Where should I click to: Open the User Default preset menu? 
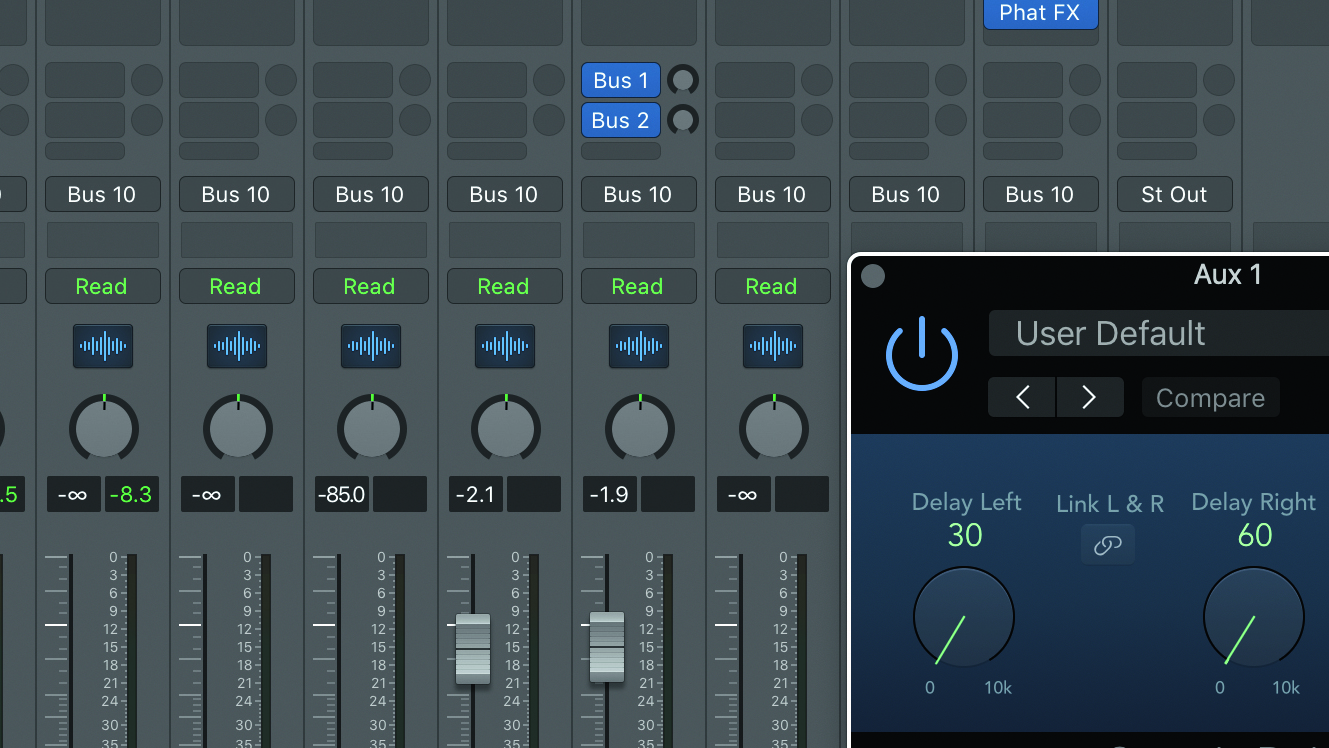click(x=1159, y=333)
